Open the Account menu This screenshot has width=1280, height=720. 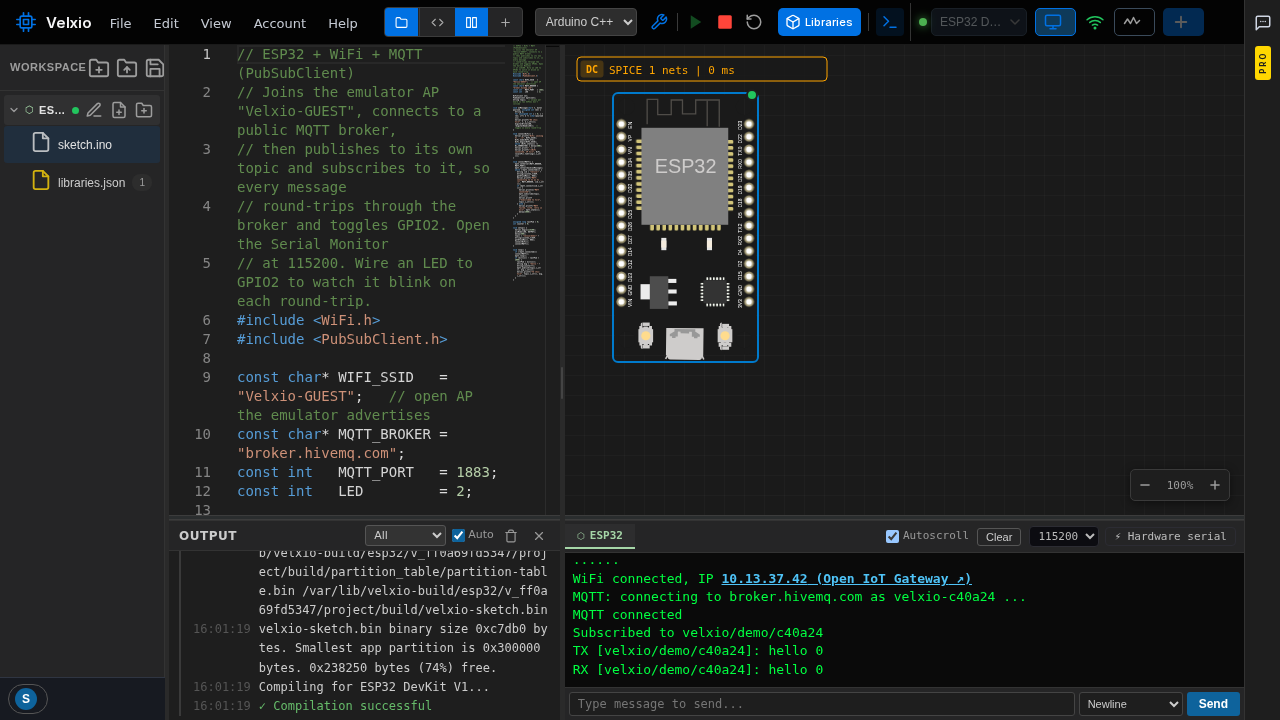280,23
